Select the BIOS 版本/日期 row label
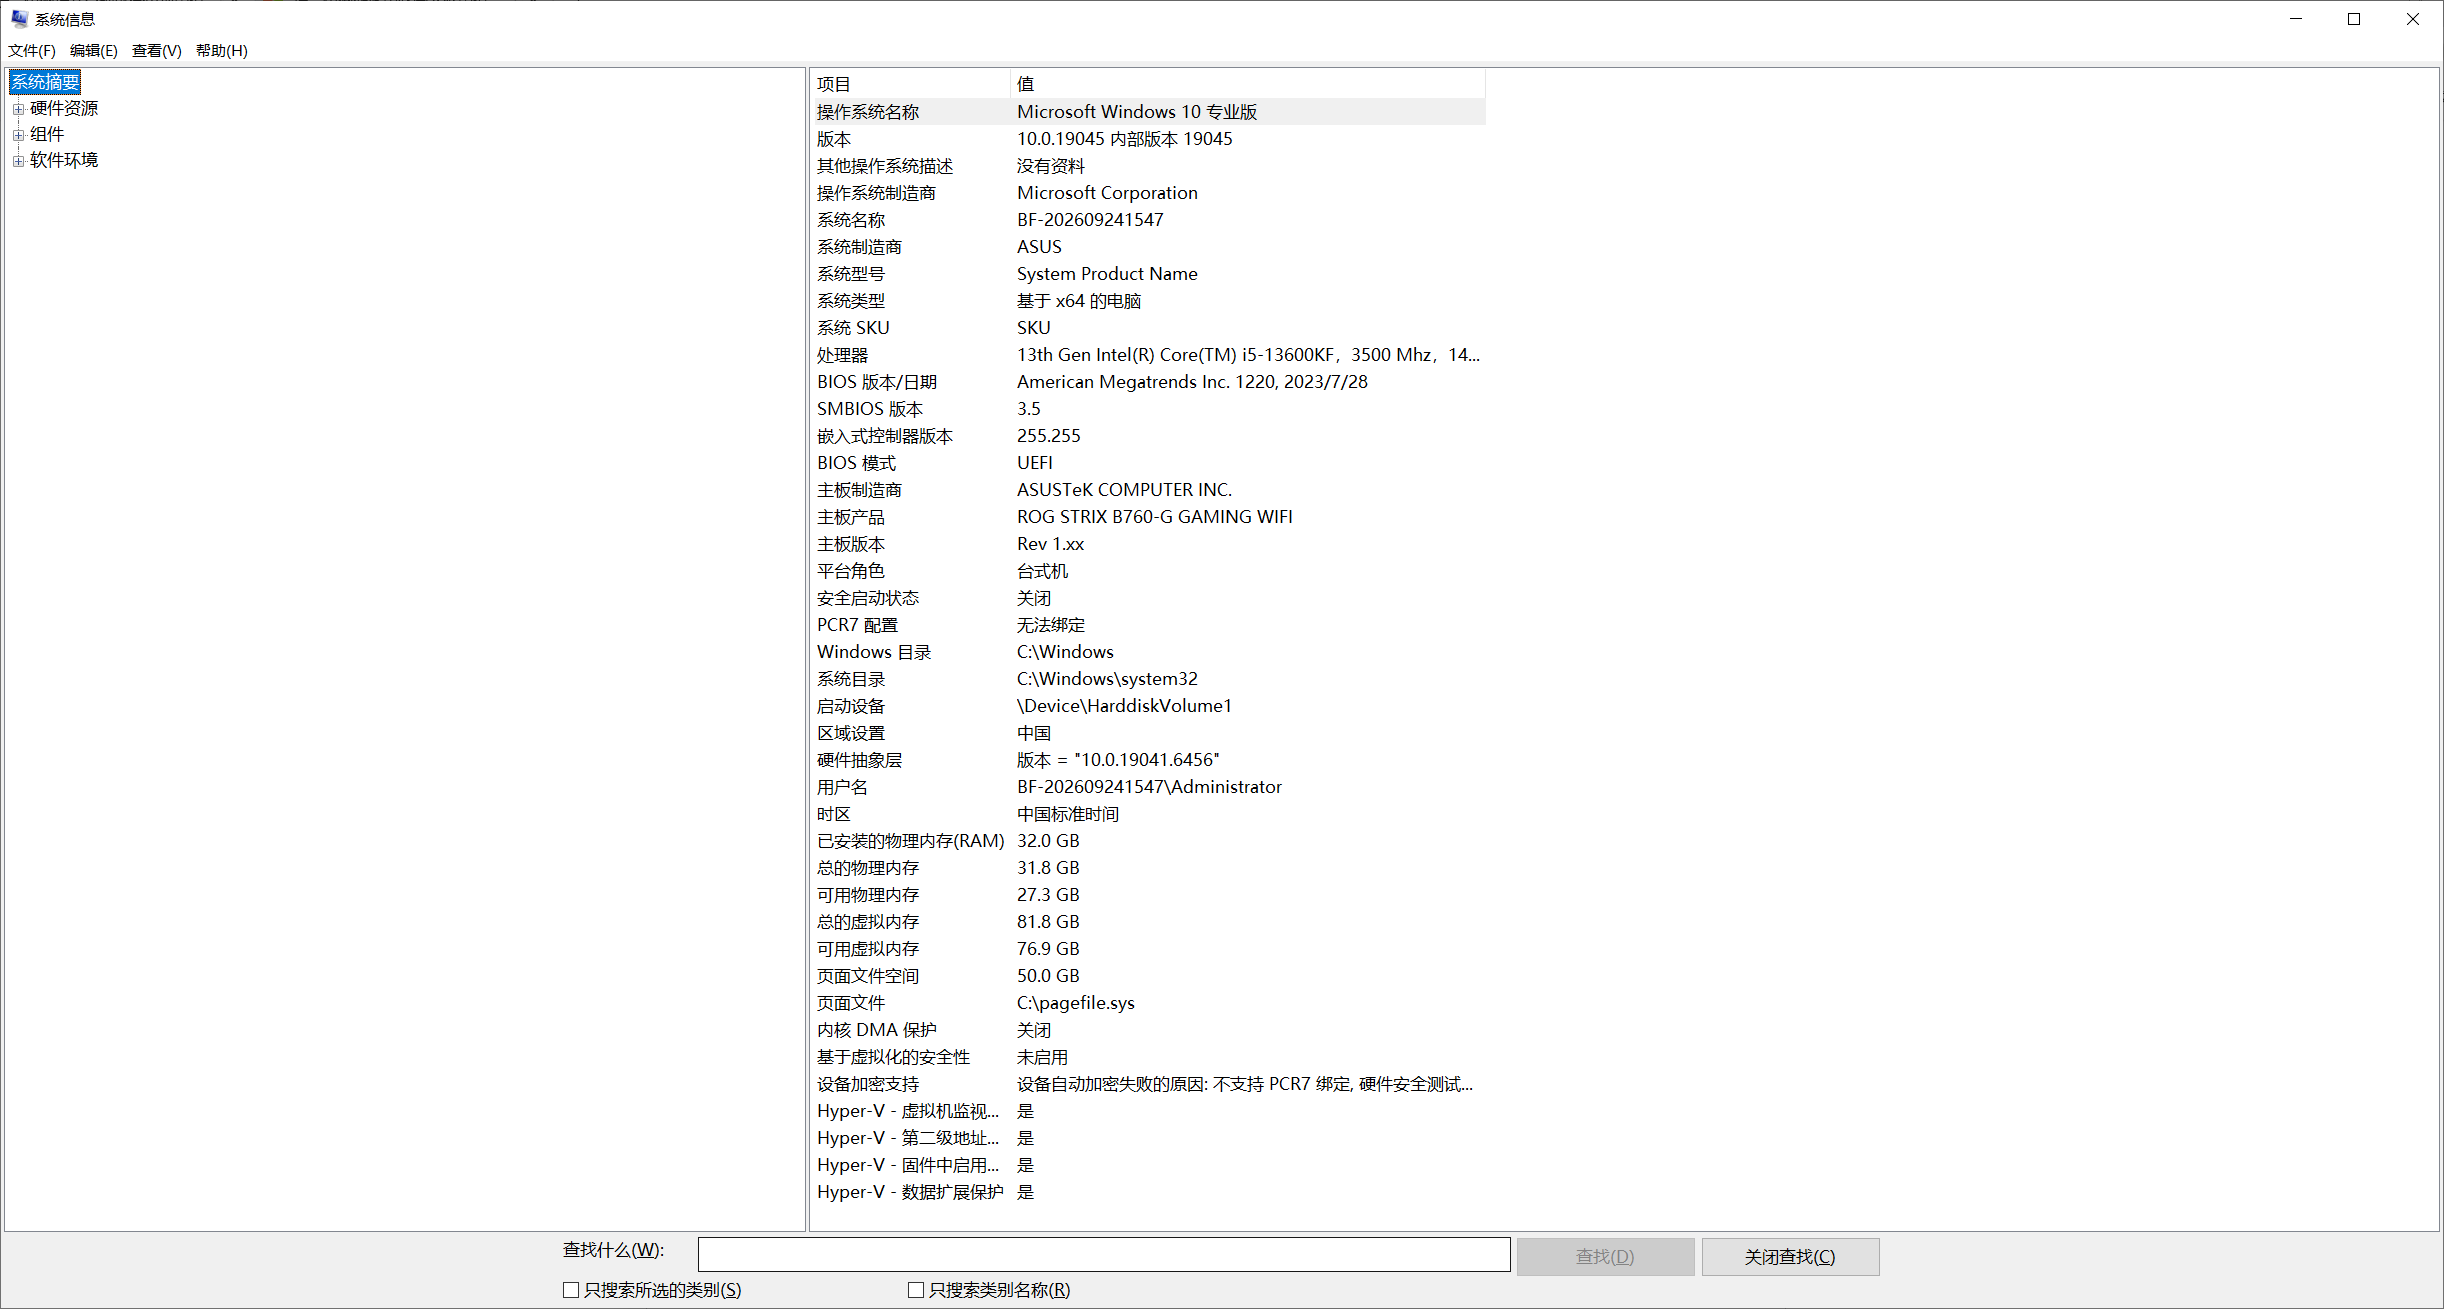 pos(877,382)
